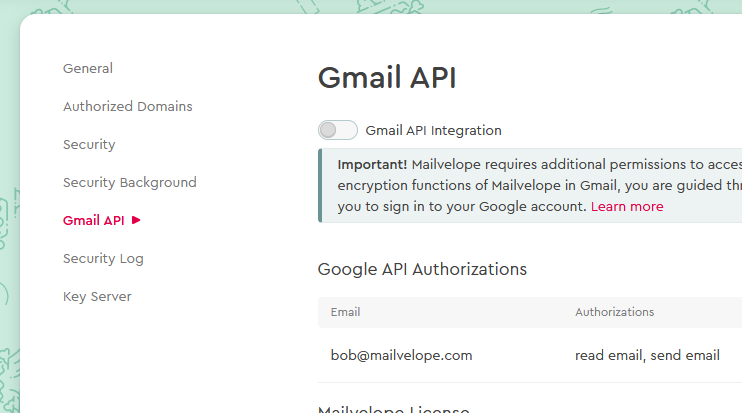Select Security Background in sidebar
The height and width of the screenshot is (413, 742).
click(130, 183)
